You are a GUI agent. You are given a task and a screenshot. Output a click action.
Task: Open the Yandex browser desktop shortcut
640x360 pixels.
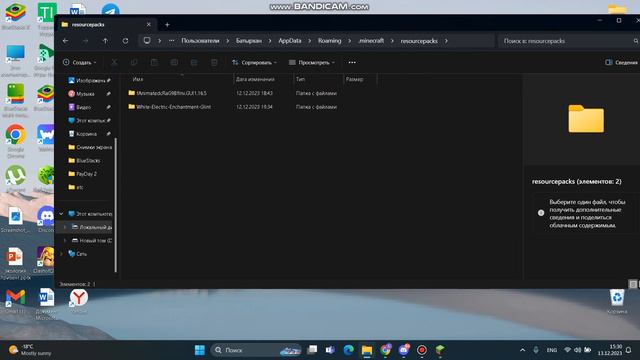coord(78,301)
